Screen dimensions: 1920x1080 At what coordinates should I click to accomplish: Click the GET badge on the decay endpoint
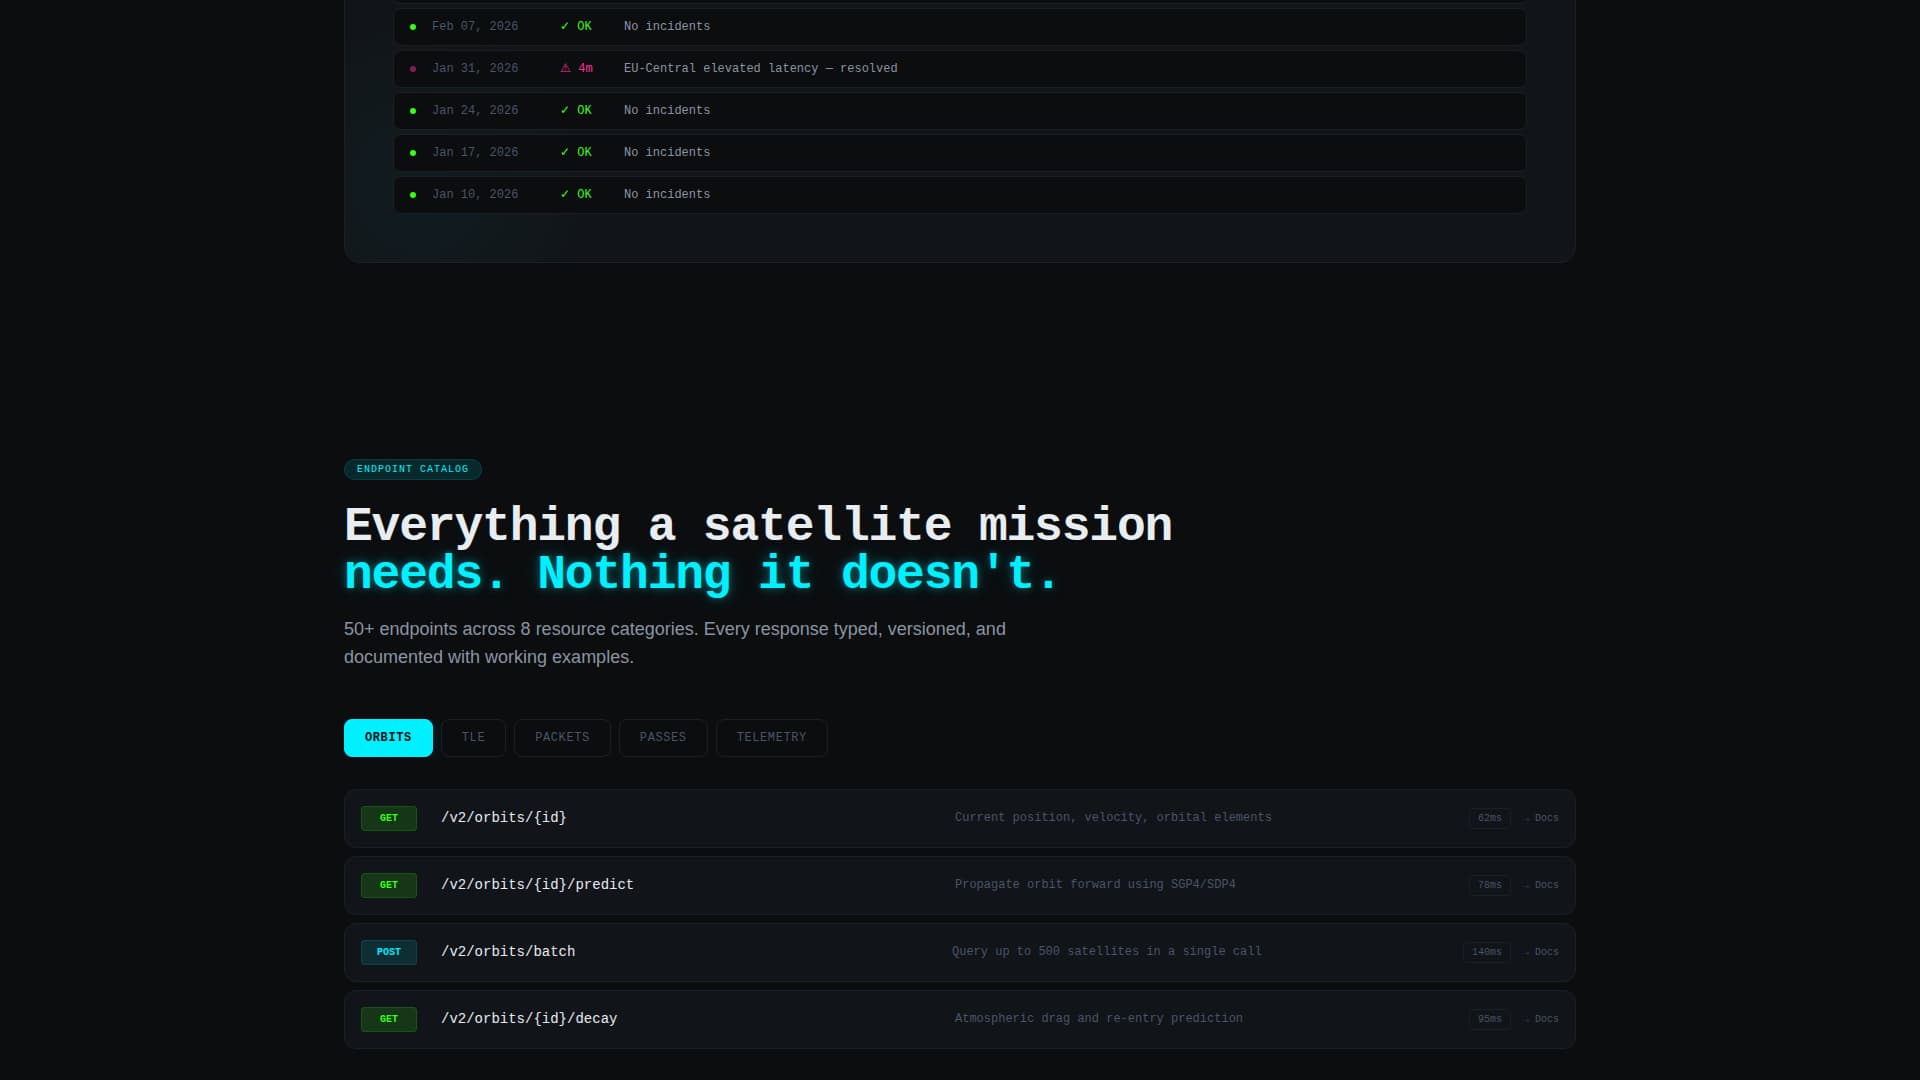click(389, 1019)
